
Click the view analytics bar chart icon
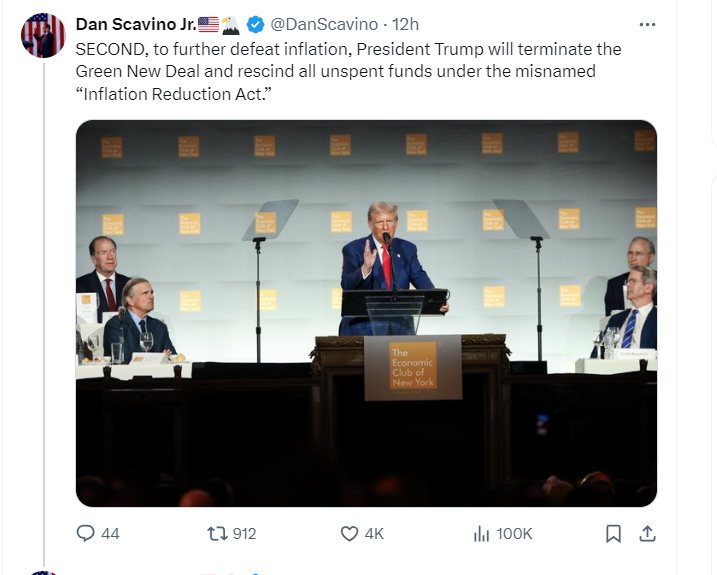(x=481, y=534)
